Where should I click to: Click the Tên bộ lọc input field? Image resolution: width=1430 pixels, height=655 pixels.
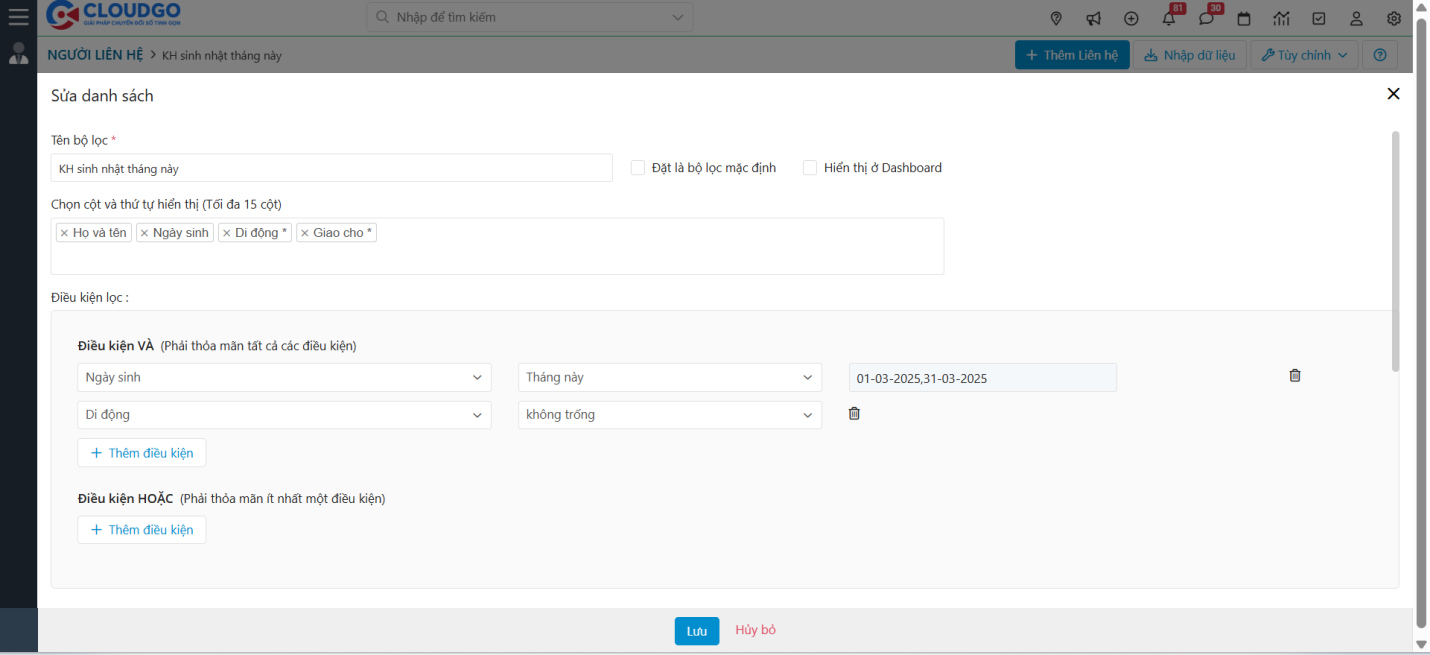[331, 168]
